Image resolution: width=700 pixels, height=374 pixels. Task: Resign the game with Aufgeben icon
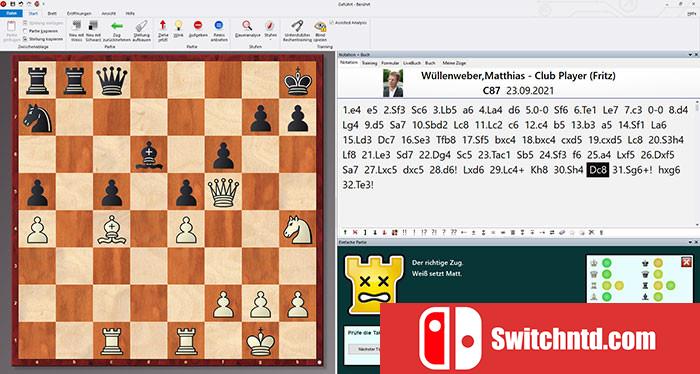point(198,29)
